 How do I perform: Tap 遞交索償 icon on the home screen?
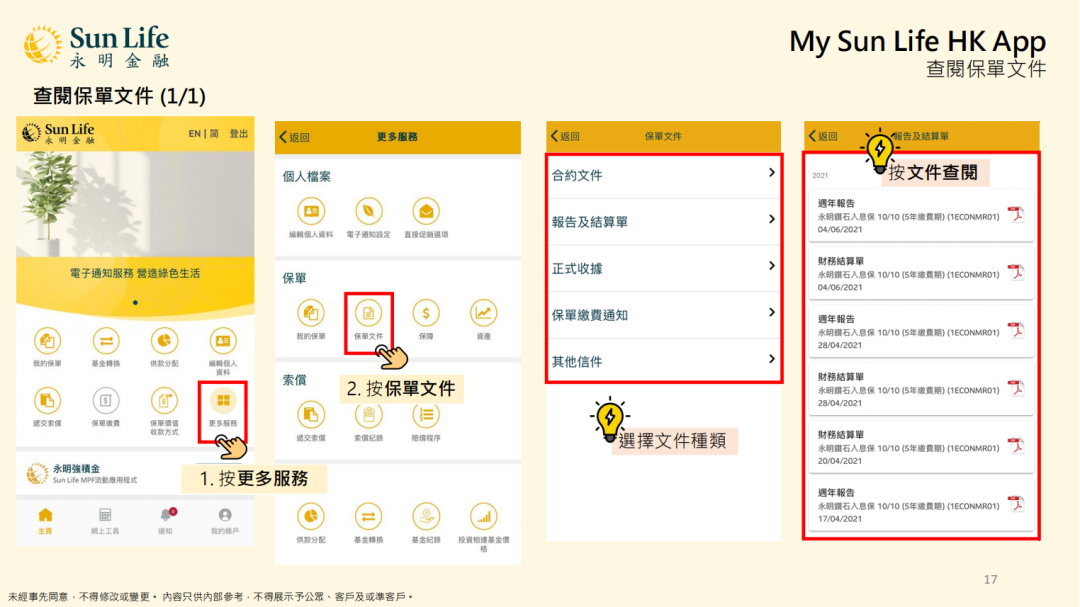coord(47,400)
